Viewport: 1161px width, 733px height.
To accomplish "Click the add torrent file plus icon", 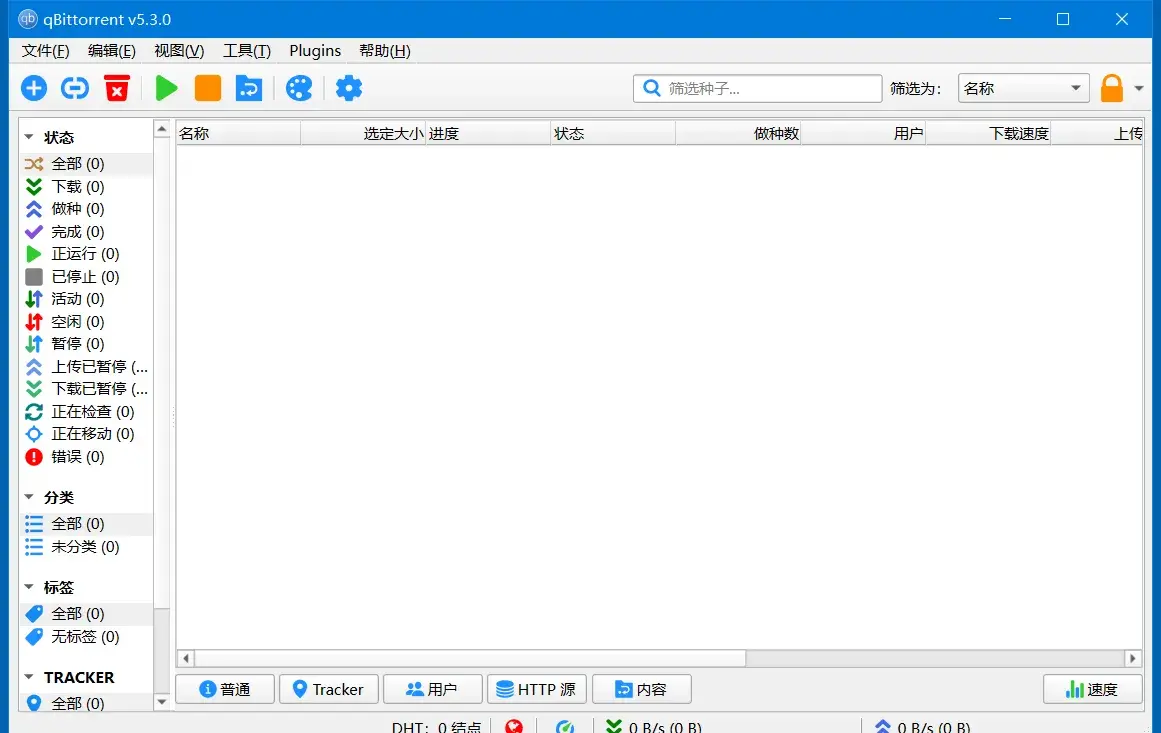I will click(x=33, y=88).
